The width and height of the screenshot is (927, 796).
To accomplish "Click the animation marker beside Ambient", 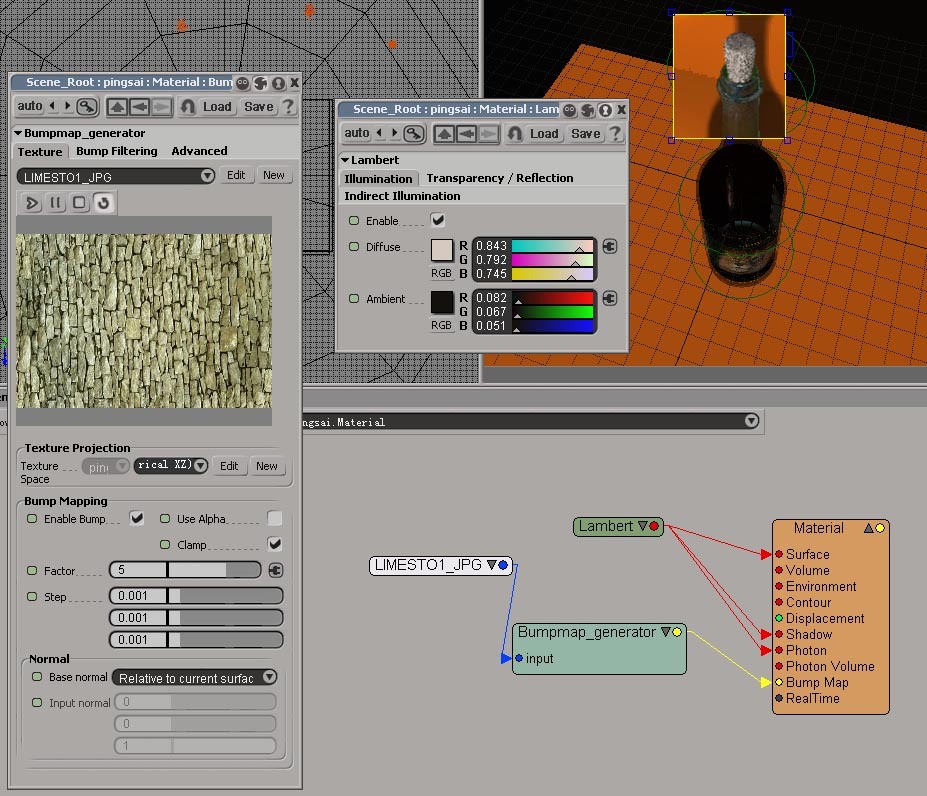I will click(354, 299).
